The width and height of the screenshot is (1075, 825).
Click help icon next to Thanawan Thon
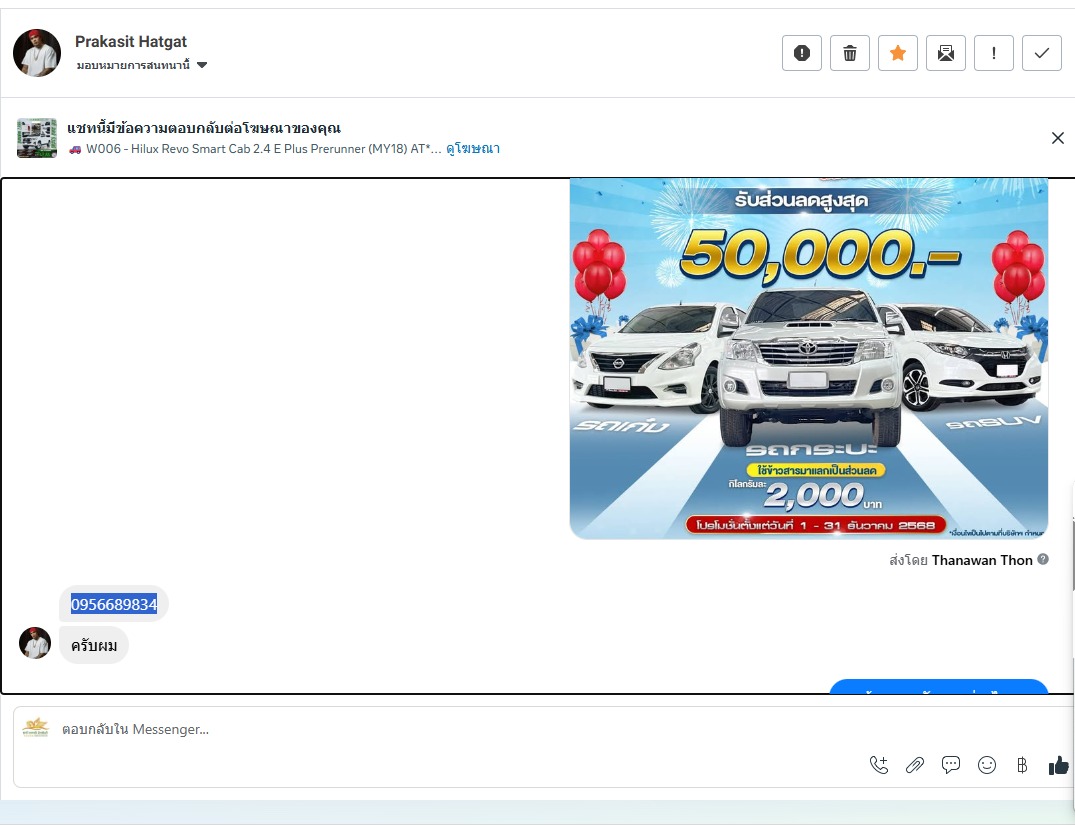pos(1043,559)
